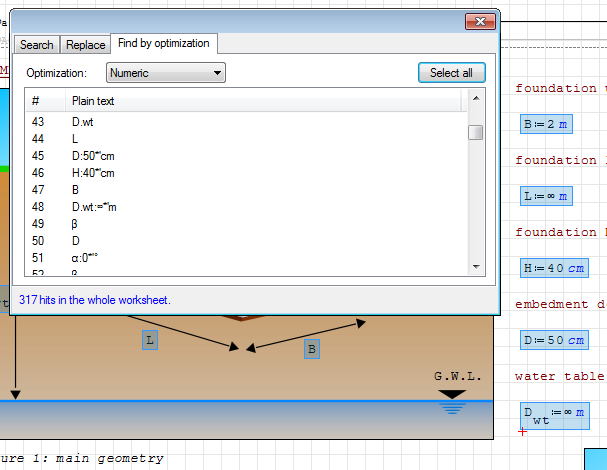Select the highlighted L label in figure

(150, 340)
